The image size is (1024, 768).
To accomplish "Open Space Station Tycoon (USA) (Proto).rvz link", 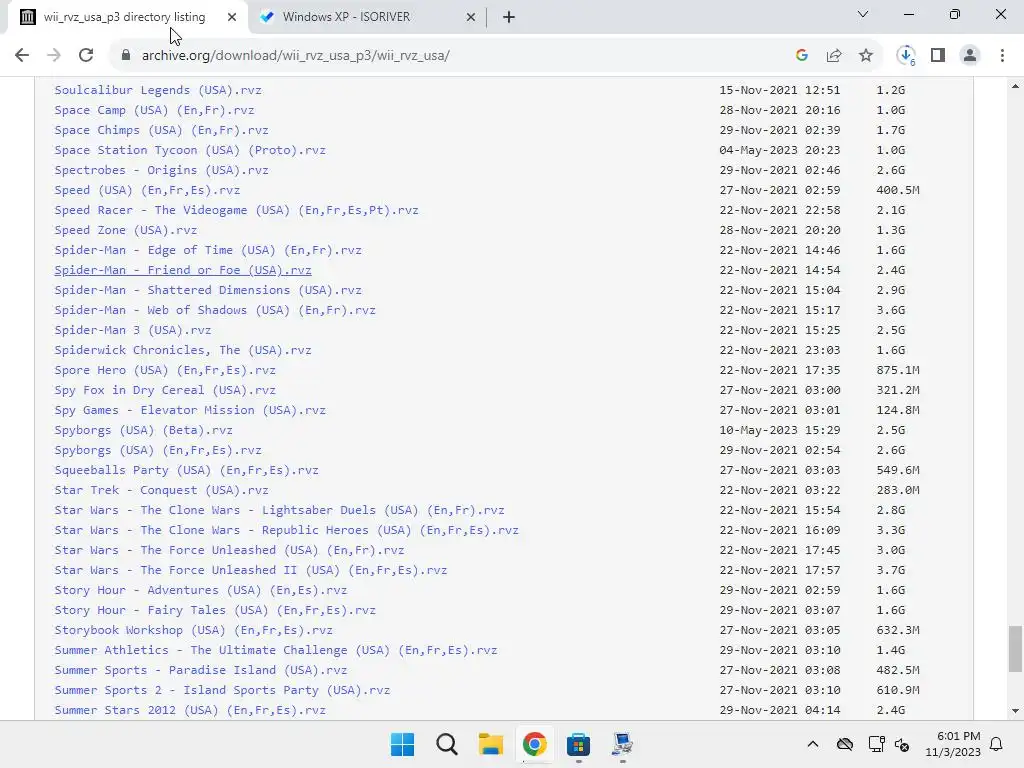I will (190, 150).
